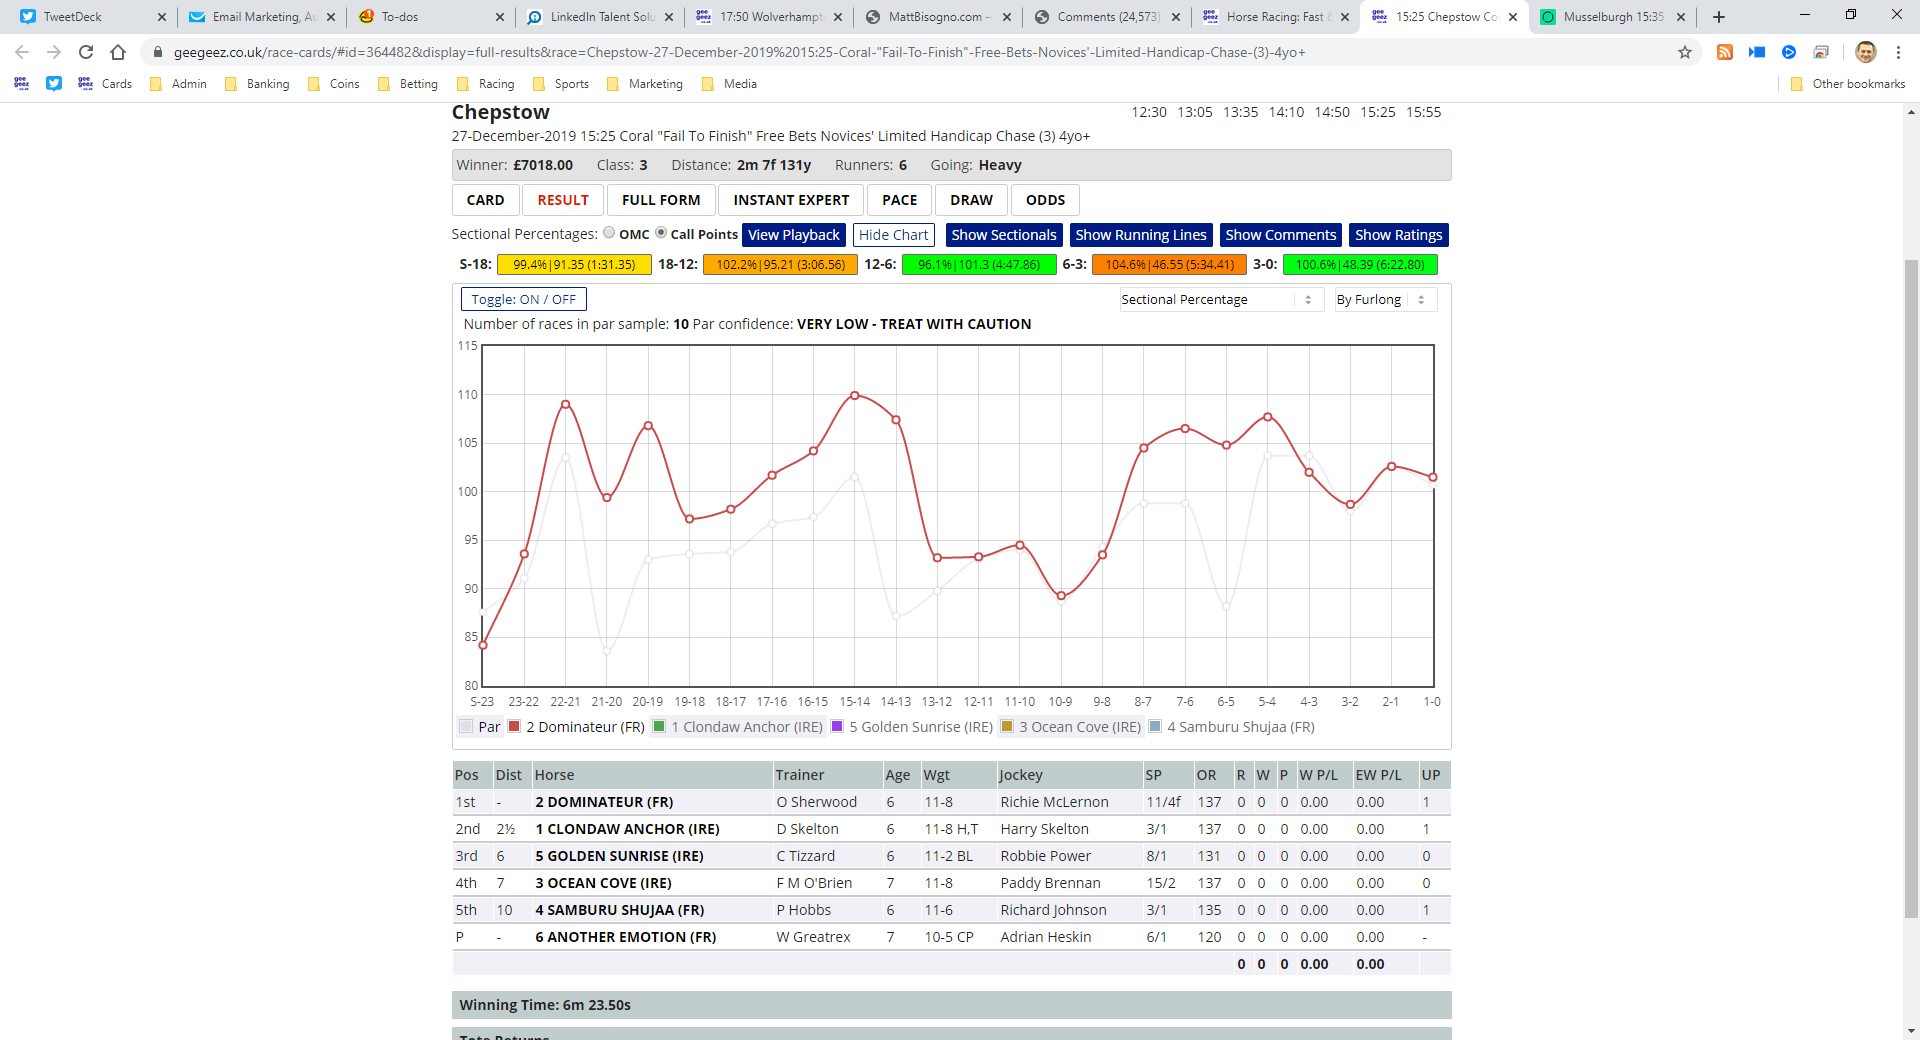The width and height of the screenshot is (1920, 1040).
Task: Reload the page with refresh icon
Action: [86, 52]
